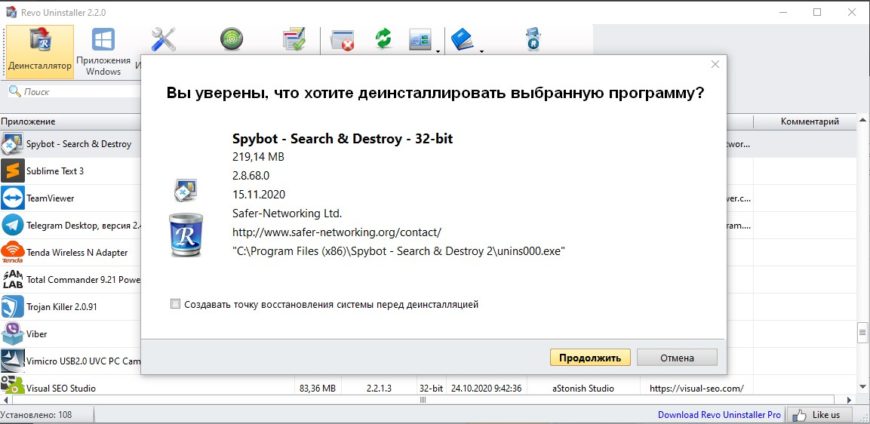Click the green refresh arrows icon
The width and height of the screenshot is (870, 424).
click(x=383, y=39)
